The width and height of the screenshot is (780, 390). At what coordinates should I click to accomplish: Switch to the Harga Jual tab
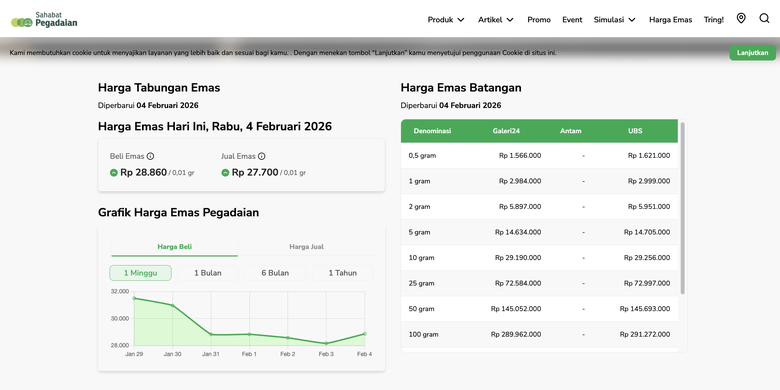(306, 247)
